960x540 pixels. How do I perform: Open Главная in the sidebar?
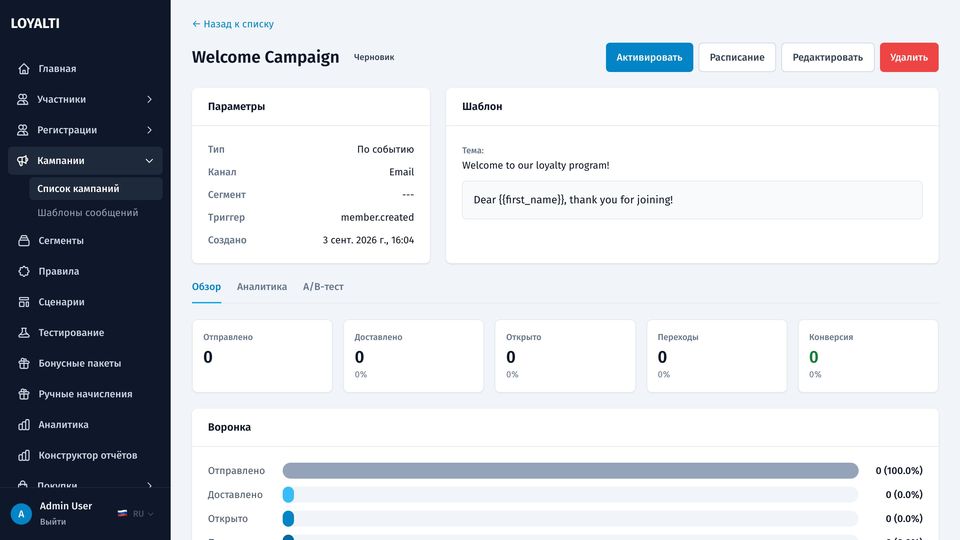(x=85, y=69)
